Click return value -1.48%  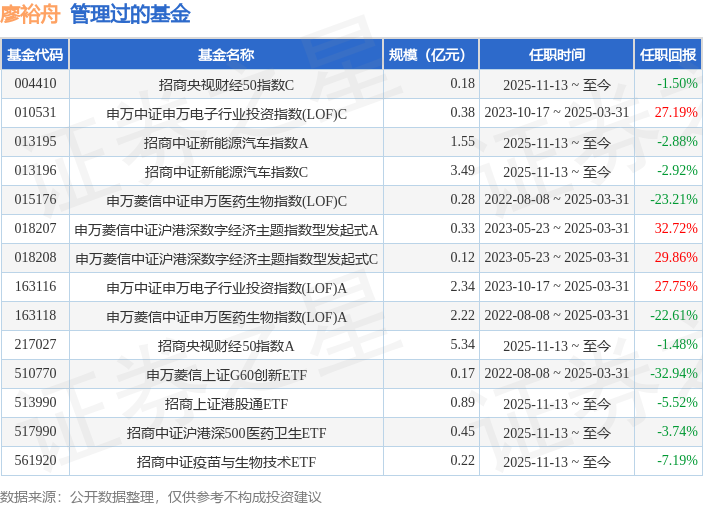[x=677, y=344]
